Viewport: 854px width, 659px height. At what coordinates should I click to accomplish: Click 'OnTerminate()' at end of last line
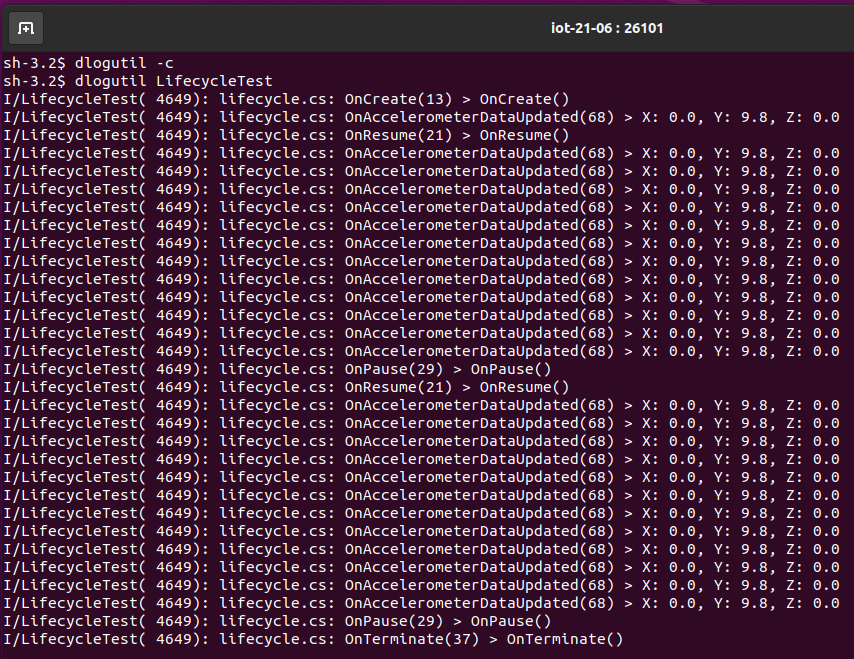(564, 639)
